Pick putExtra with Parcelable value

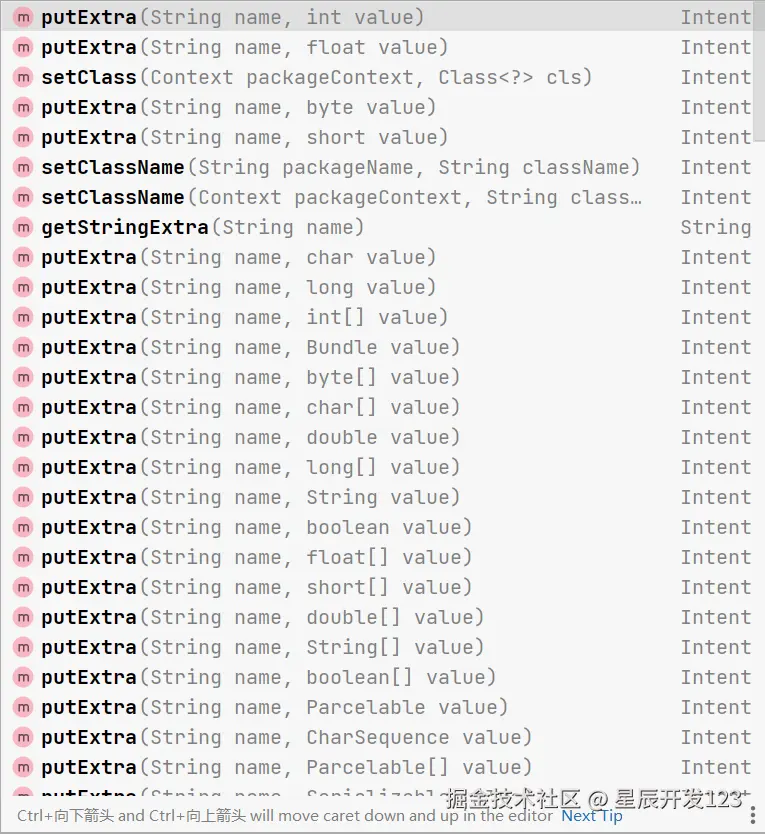click(274, 707)
